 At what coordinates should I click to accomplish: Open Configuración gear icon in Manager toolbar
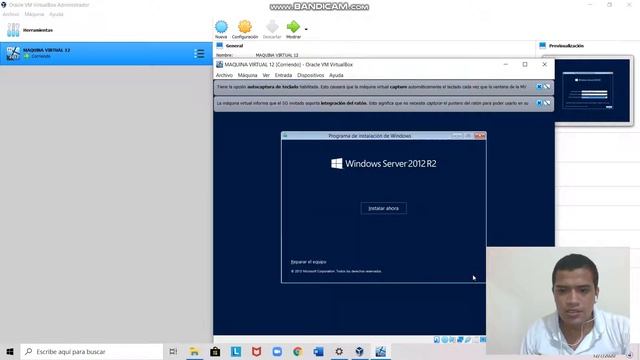245,27
